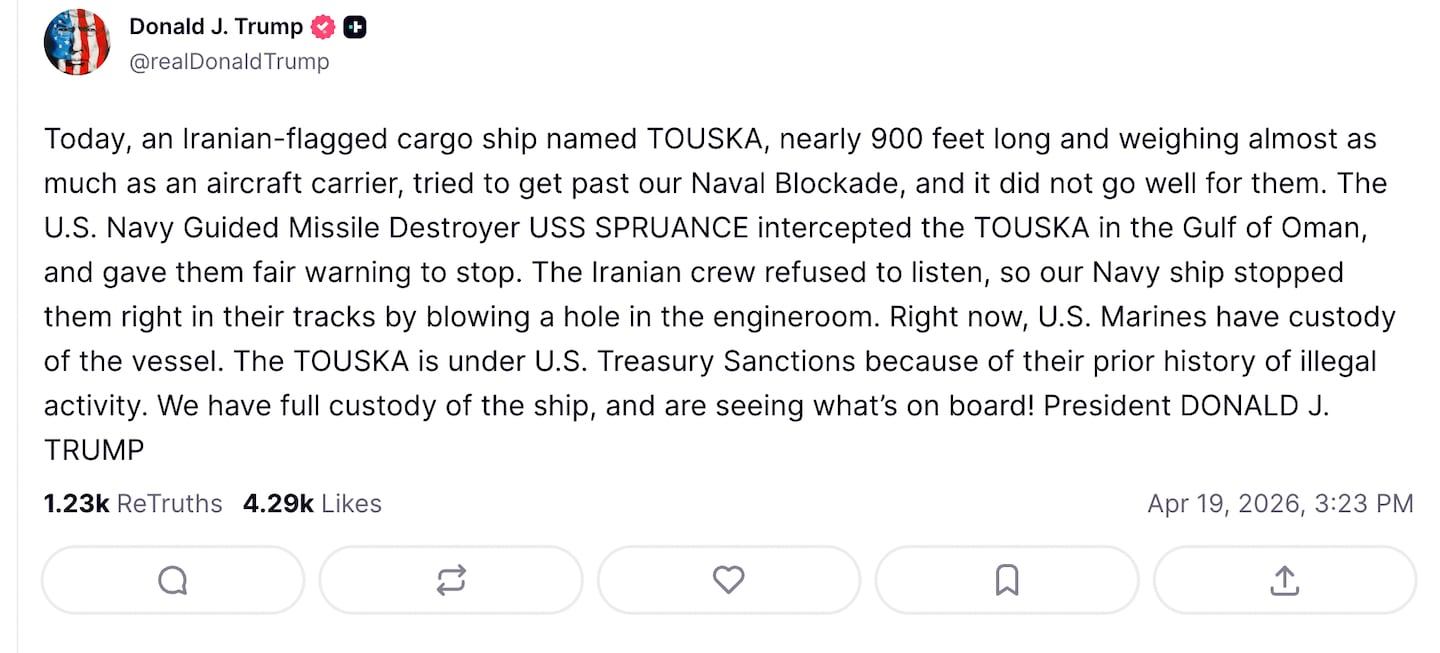Open the share upload icon
Image resolution: width=1440 pixels, height=653 pixels.
pos(1284,580)
